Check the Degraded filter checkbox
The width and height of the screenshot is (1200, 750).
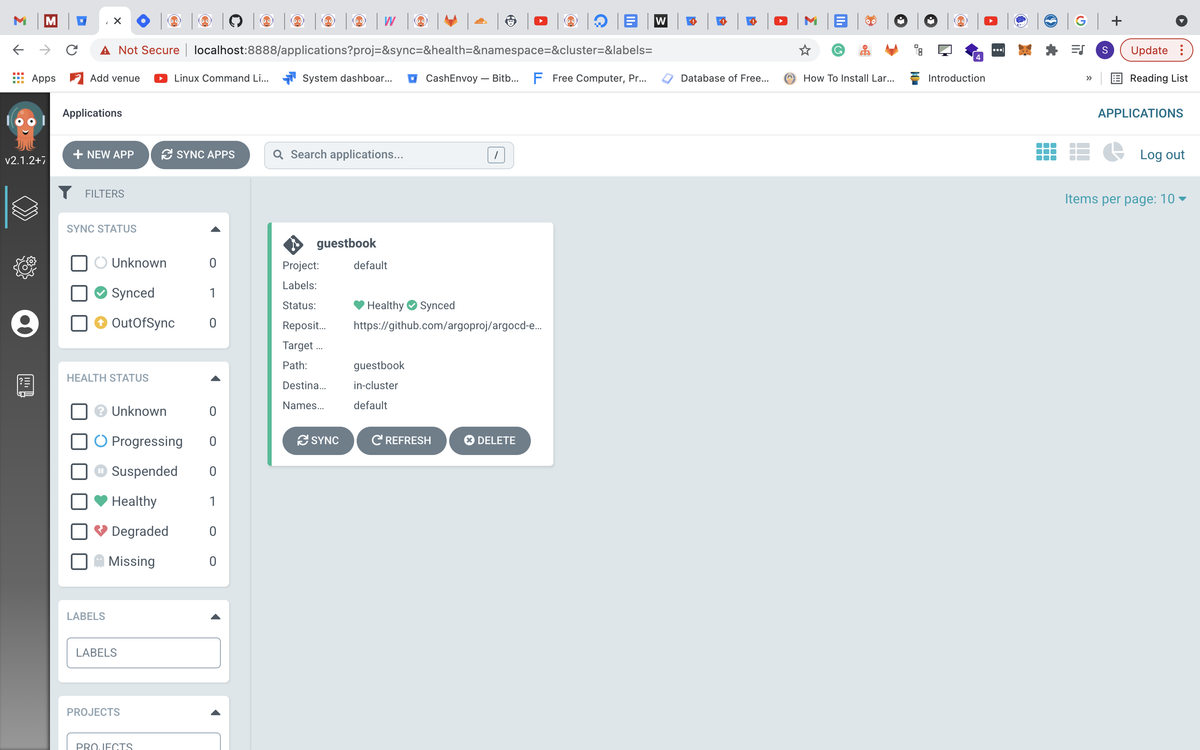pyautogui.click(x=78, y=531)
